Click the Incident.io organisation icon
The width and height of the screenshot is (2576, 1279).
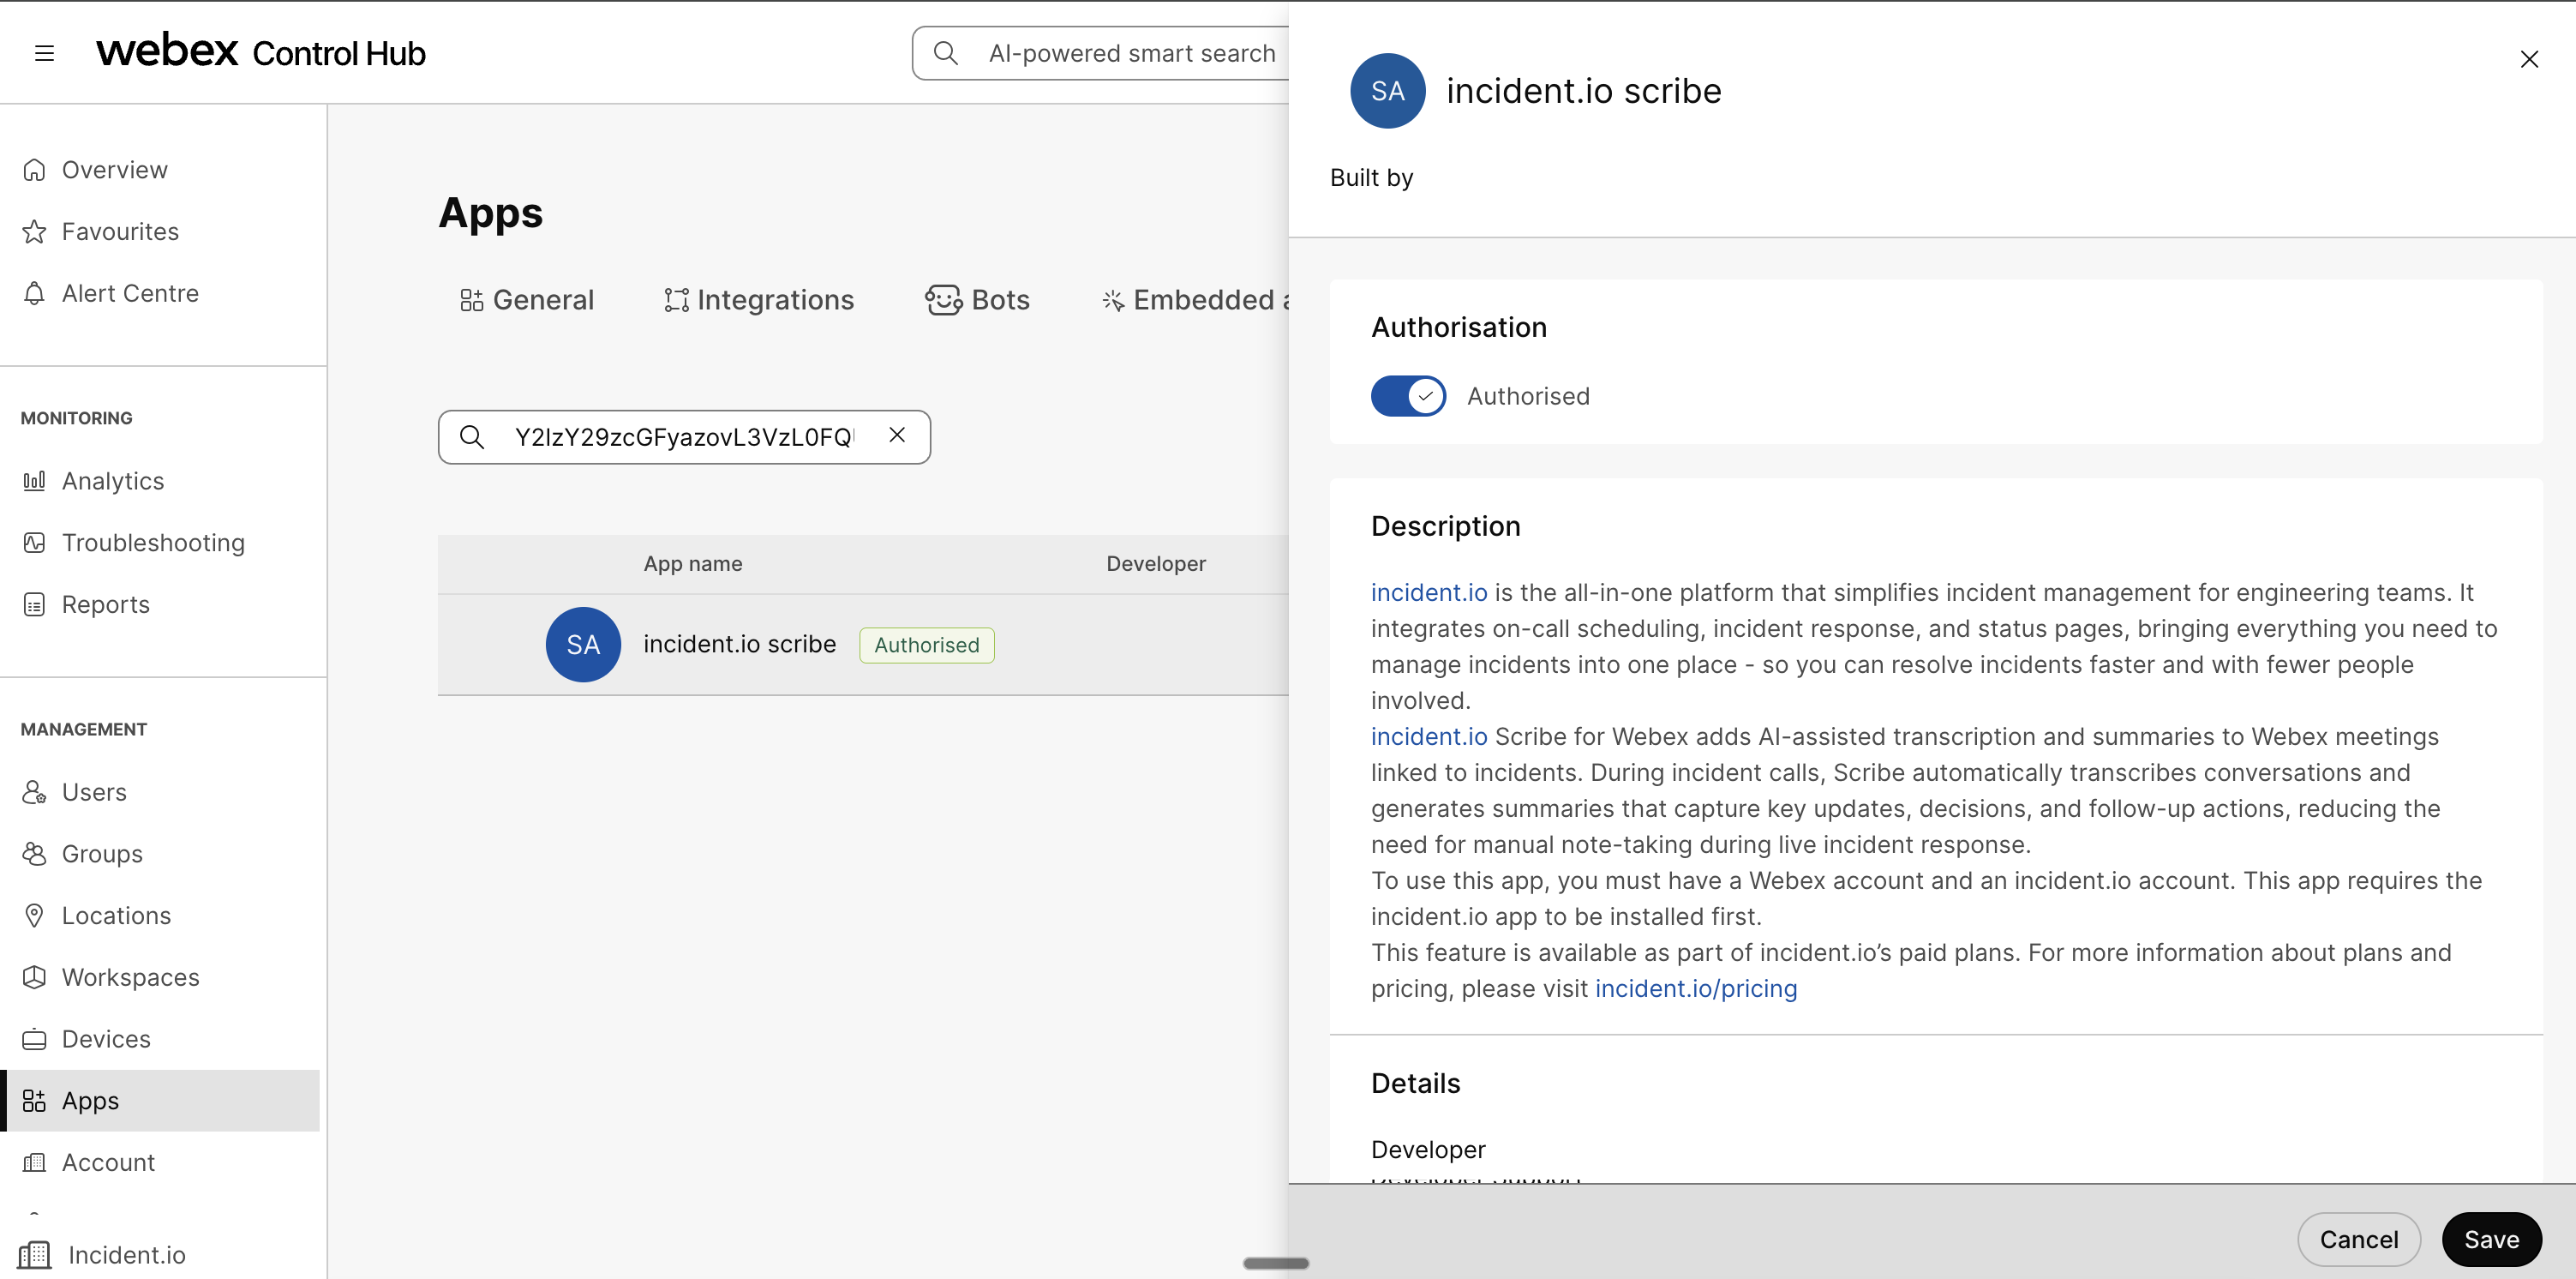(x=34, y=1254)
